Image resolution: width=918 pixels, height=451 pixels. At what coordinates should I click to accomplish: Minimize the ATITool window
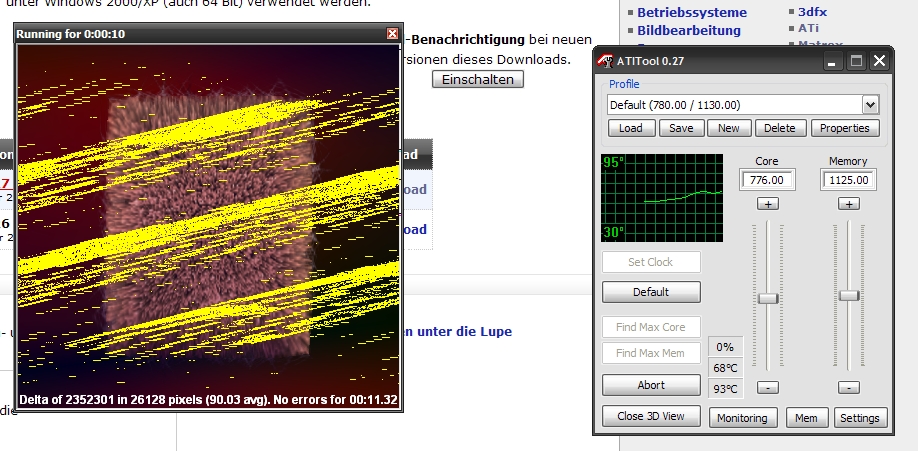tap(832, 61)
